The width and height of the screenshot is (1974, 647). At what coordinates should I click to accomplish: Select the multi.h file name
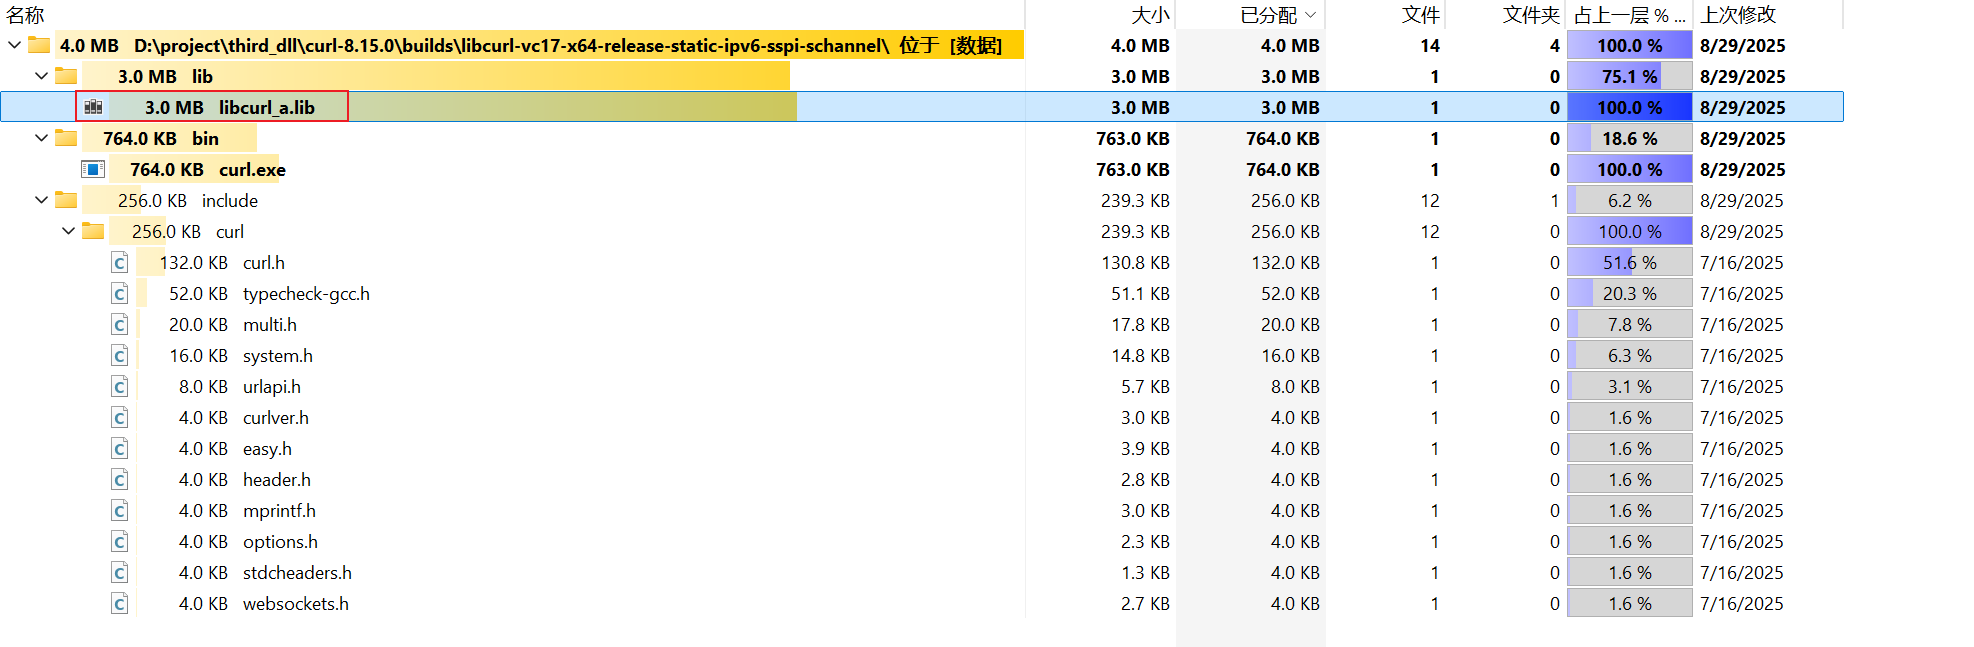(x=270, y=324)
